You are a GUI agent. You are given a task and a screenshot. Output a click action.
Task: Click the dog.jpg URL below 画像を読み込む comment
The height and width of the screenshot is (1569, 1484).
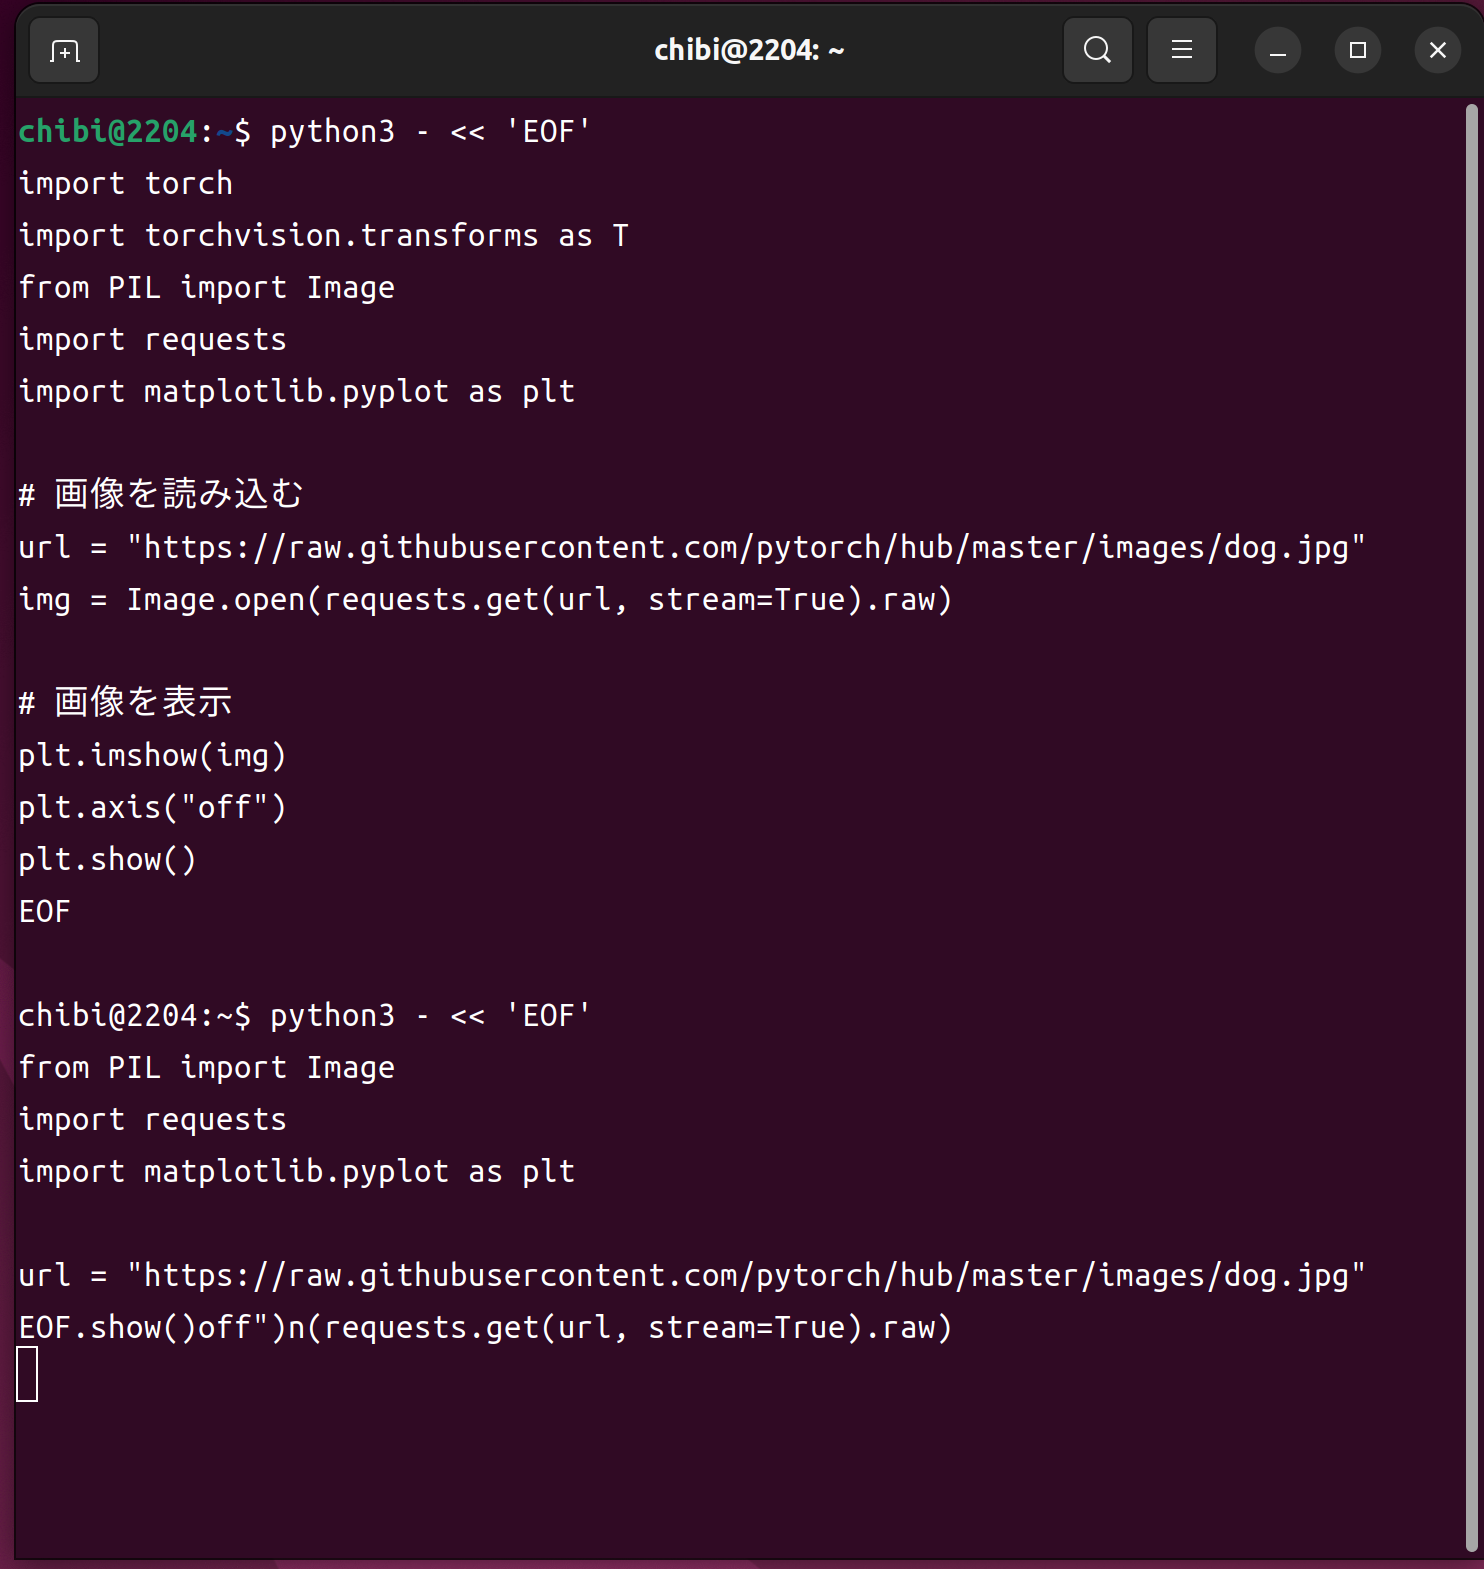click(x=745, y=547)
